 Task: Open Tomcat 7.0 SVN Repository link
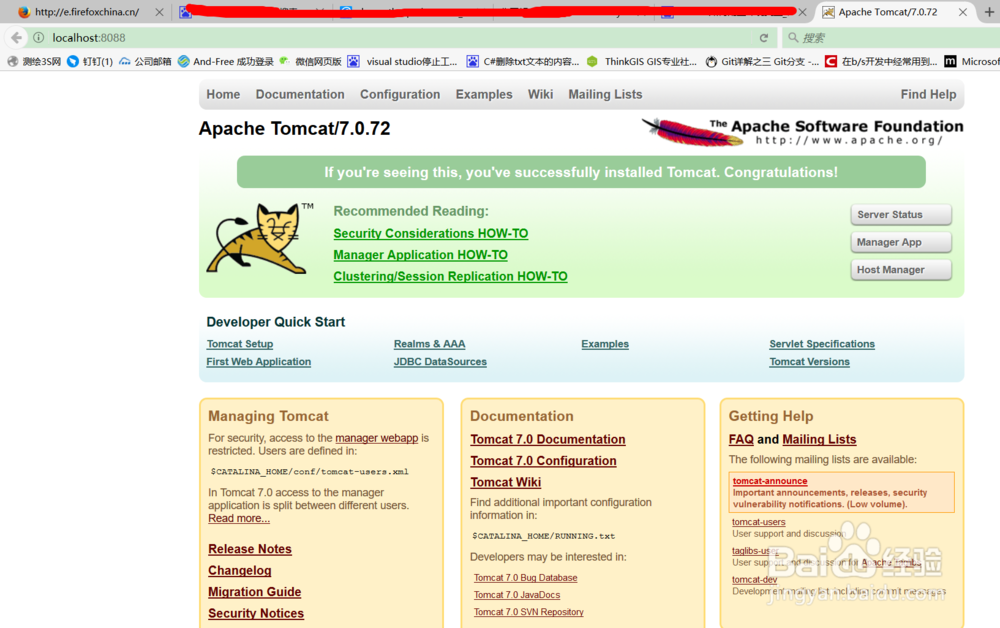tap(529, 612)
